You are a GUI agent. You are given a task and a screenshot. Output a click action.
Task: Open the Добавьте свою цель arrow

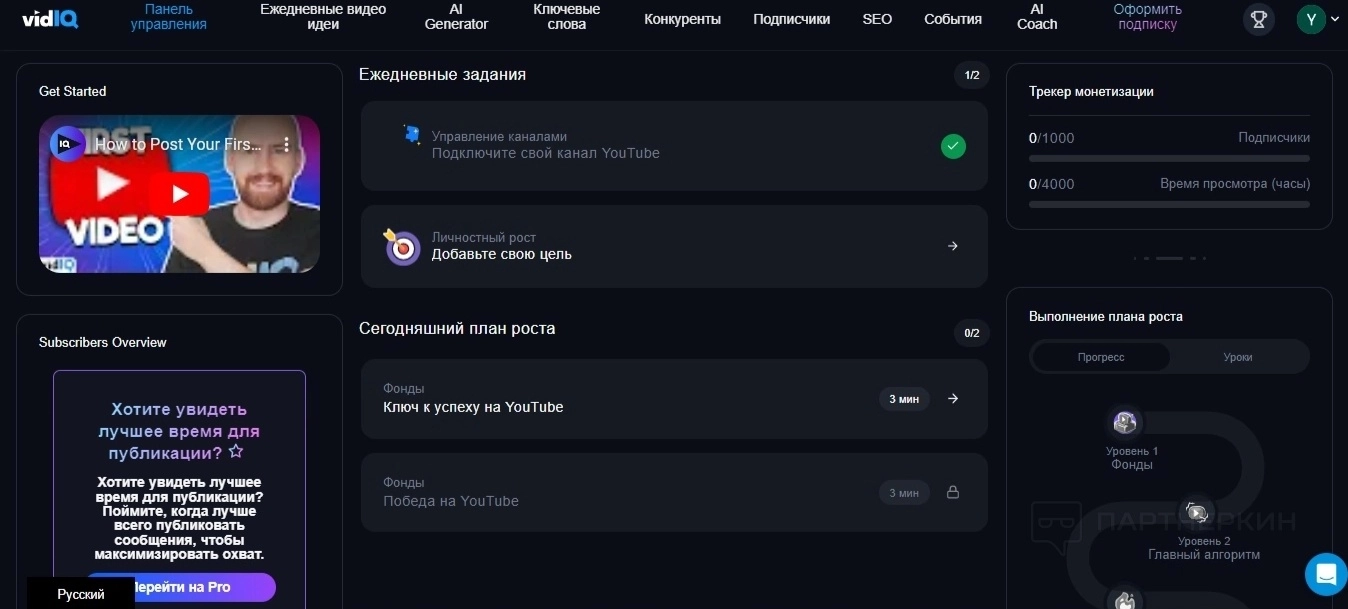pyautogui.click(x=953, y=246)
